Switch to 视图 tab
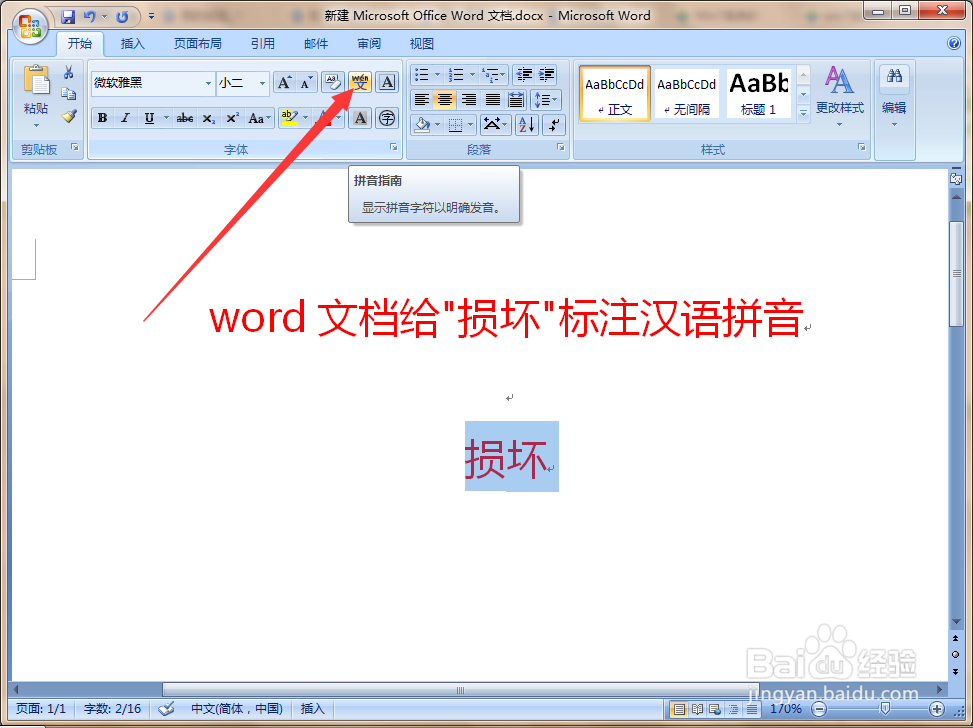This screenshot has width=973, height=728. [422, 43]
